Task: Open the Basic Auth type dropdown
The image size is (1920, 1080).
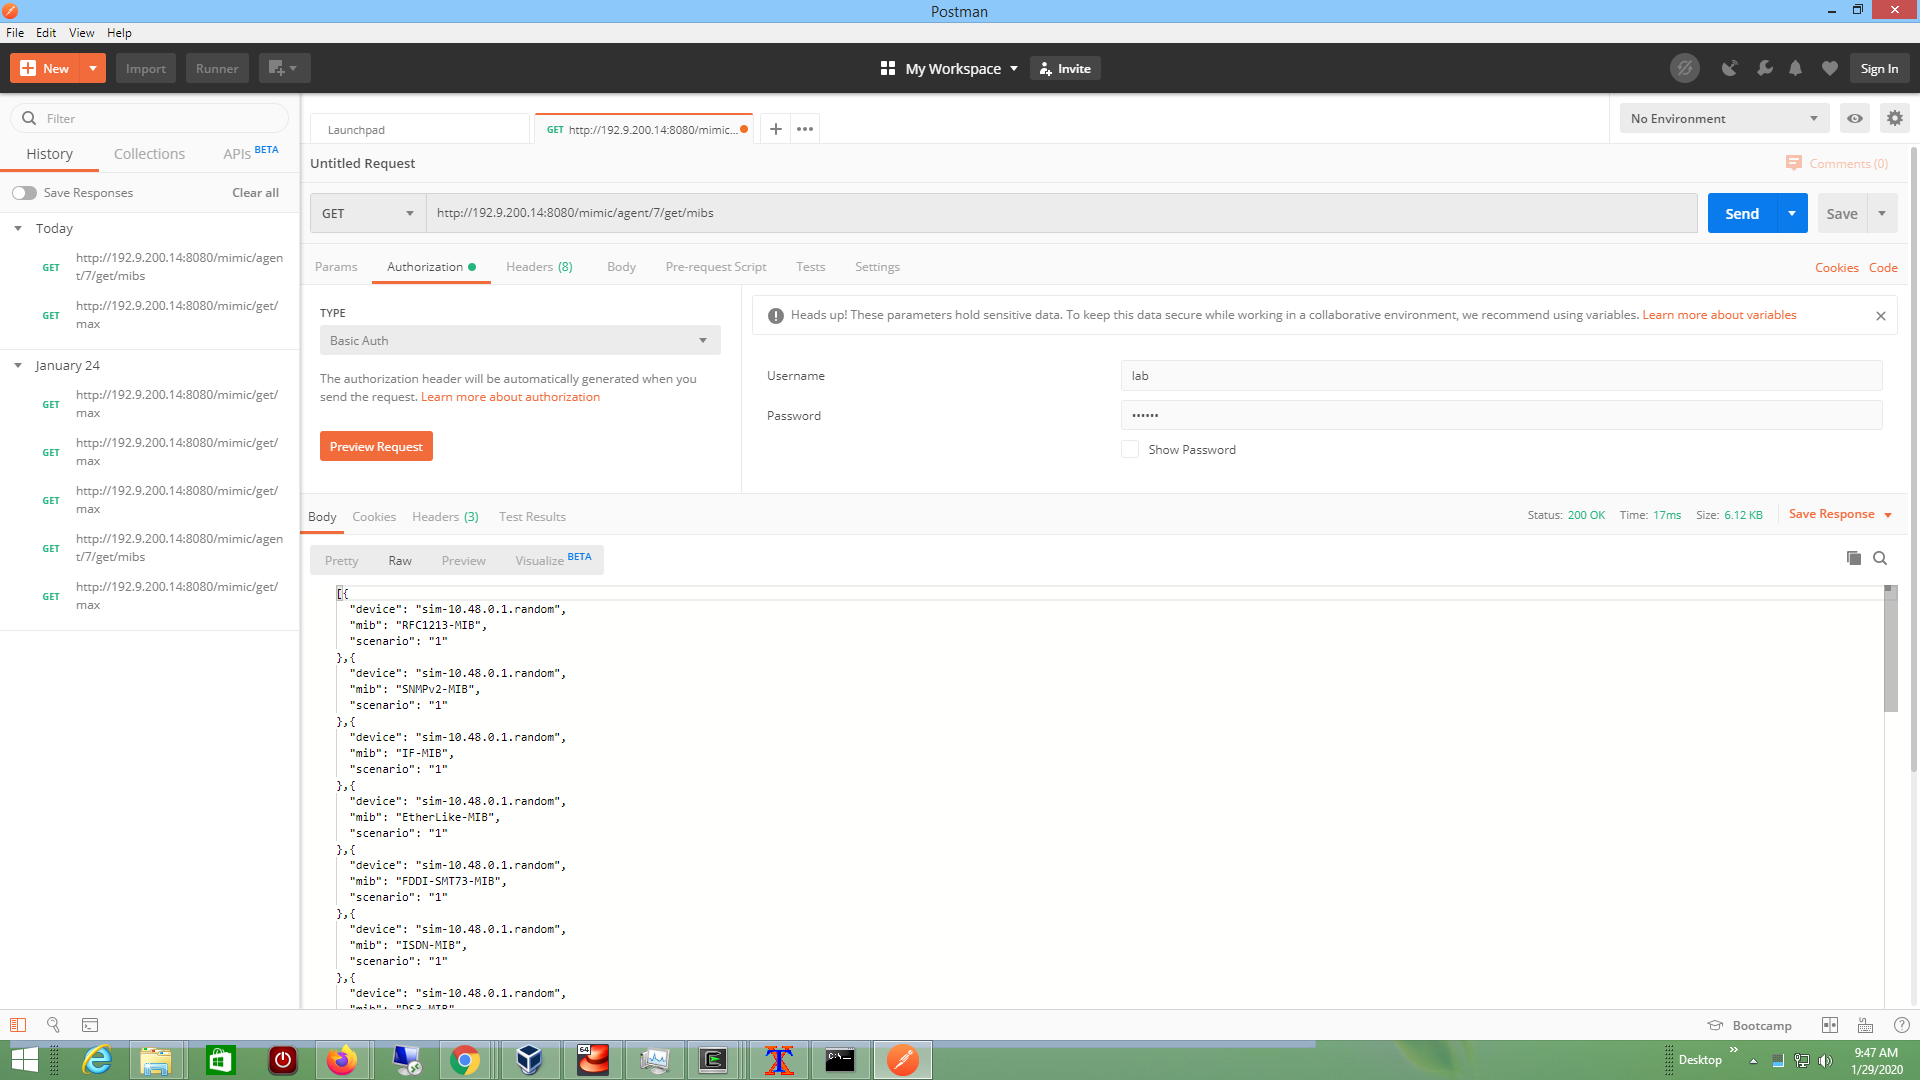Action: 520,340
